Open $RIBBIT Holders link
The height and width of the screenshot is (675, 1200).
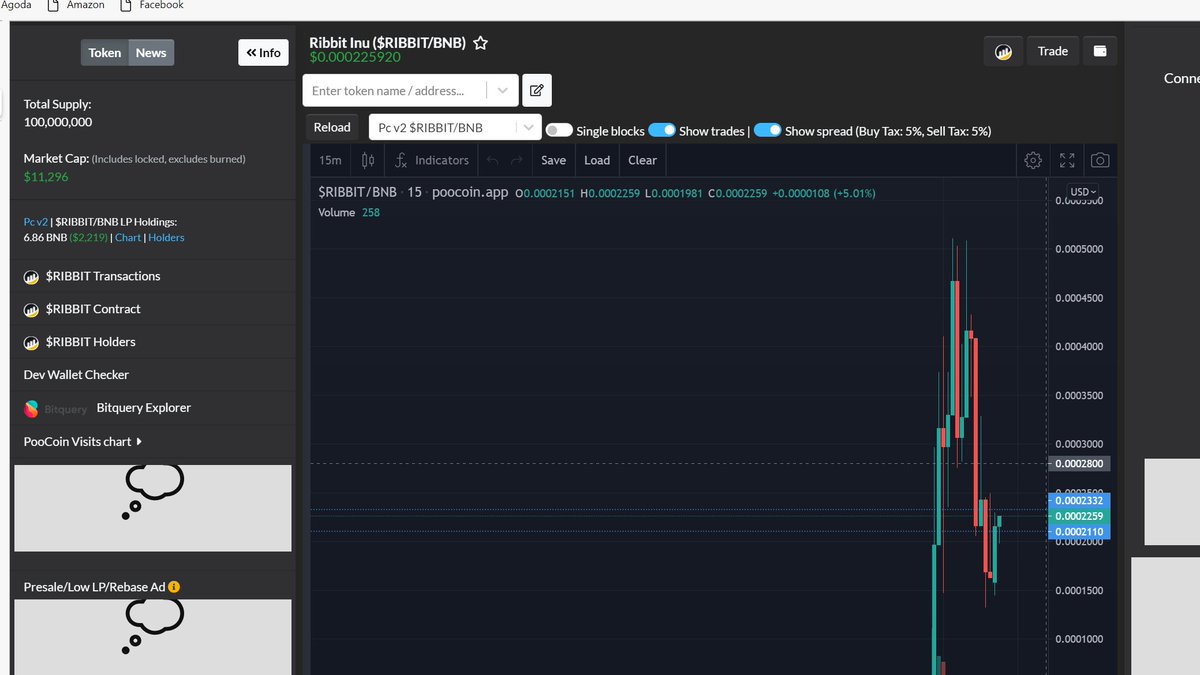91,342
